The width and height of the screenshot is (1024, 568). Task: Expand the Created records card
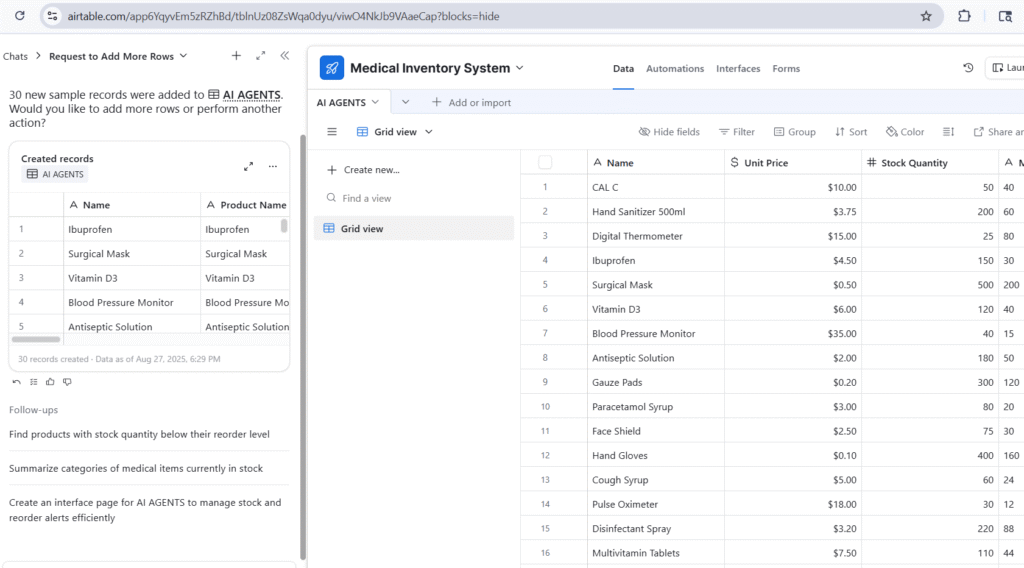248,166
